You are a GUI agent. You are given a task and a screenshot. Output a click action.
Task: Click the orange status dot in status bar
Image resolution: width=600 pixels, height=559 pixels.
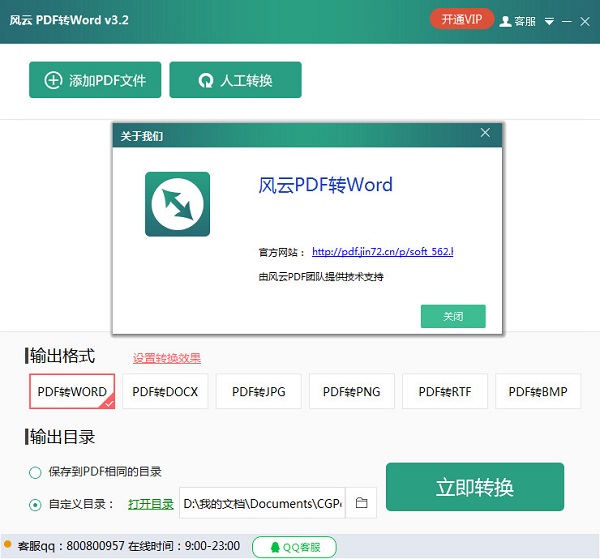click(7, 544)
